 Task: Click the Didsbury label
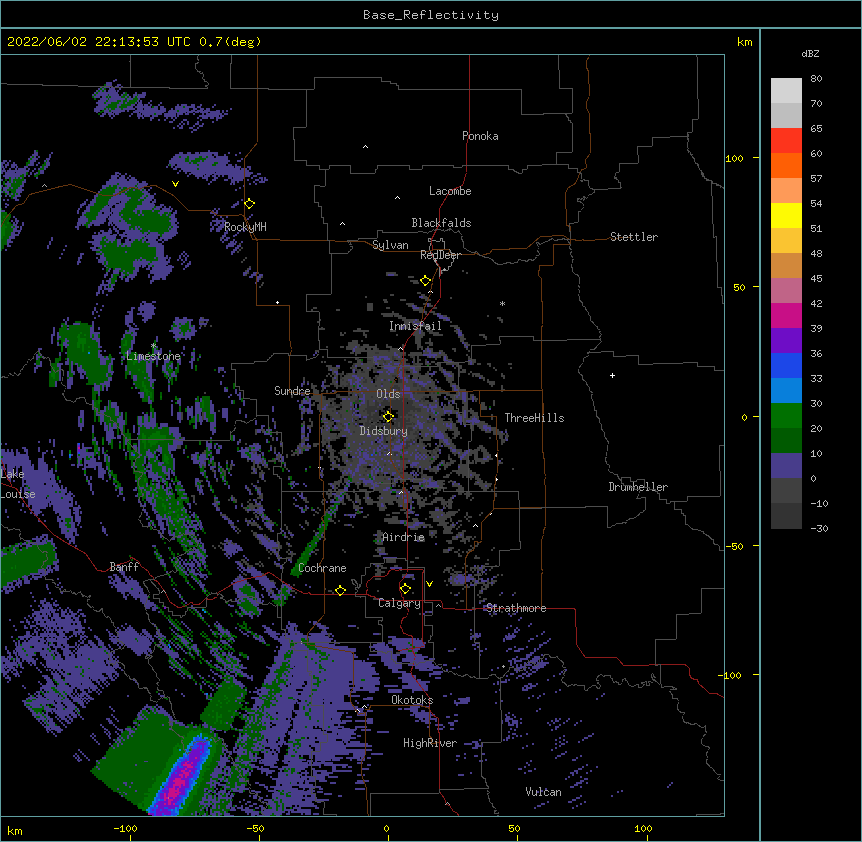click(384, 431)
